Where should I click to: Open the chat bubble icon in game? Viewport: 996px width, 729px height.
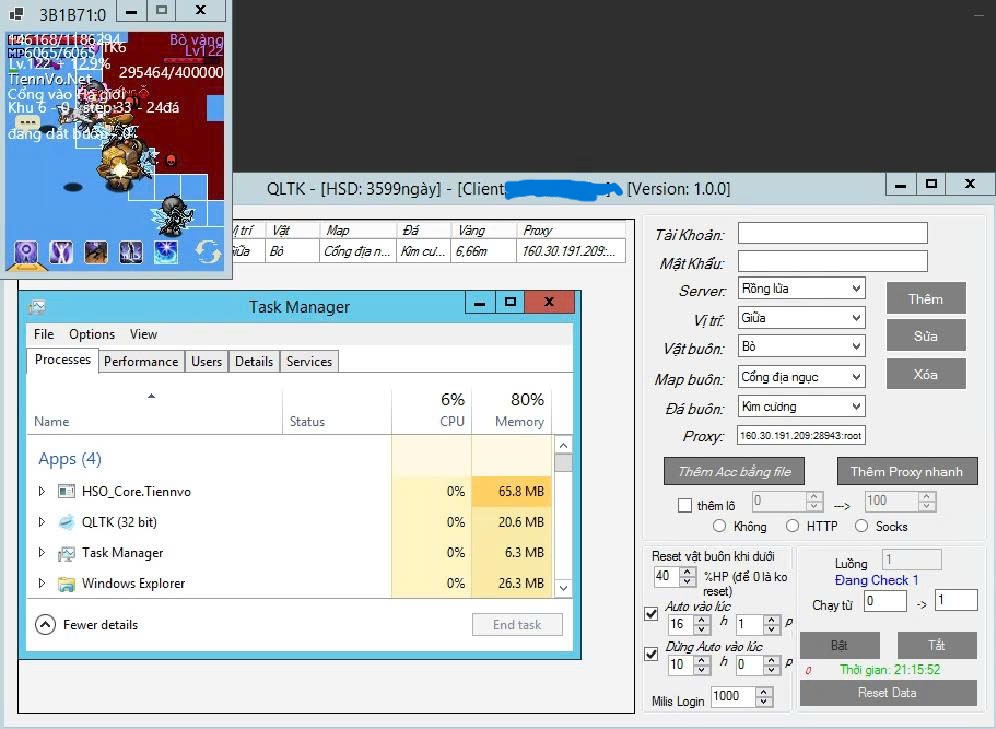click(x=27, y=122)
